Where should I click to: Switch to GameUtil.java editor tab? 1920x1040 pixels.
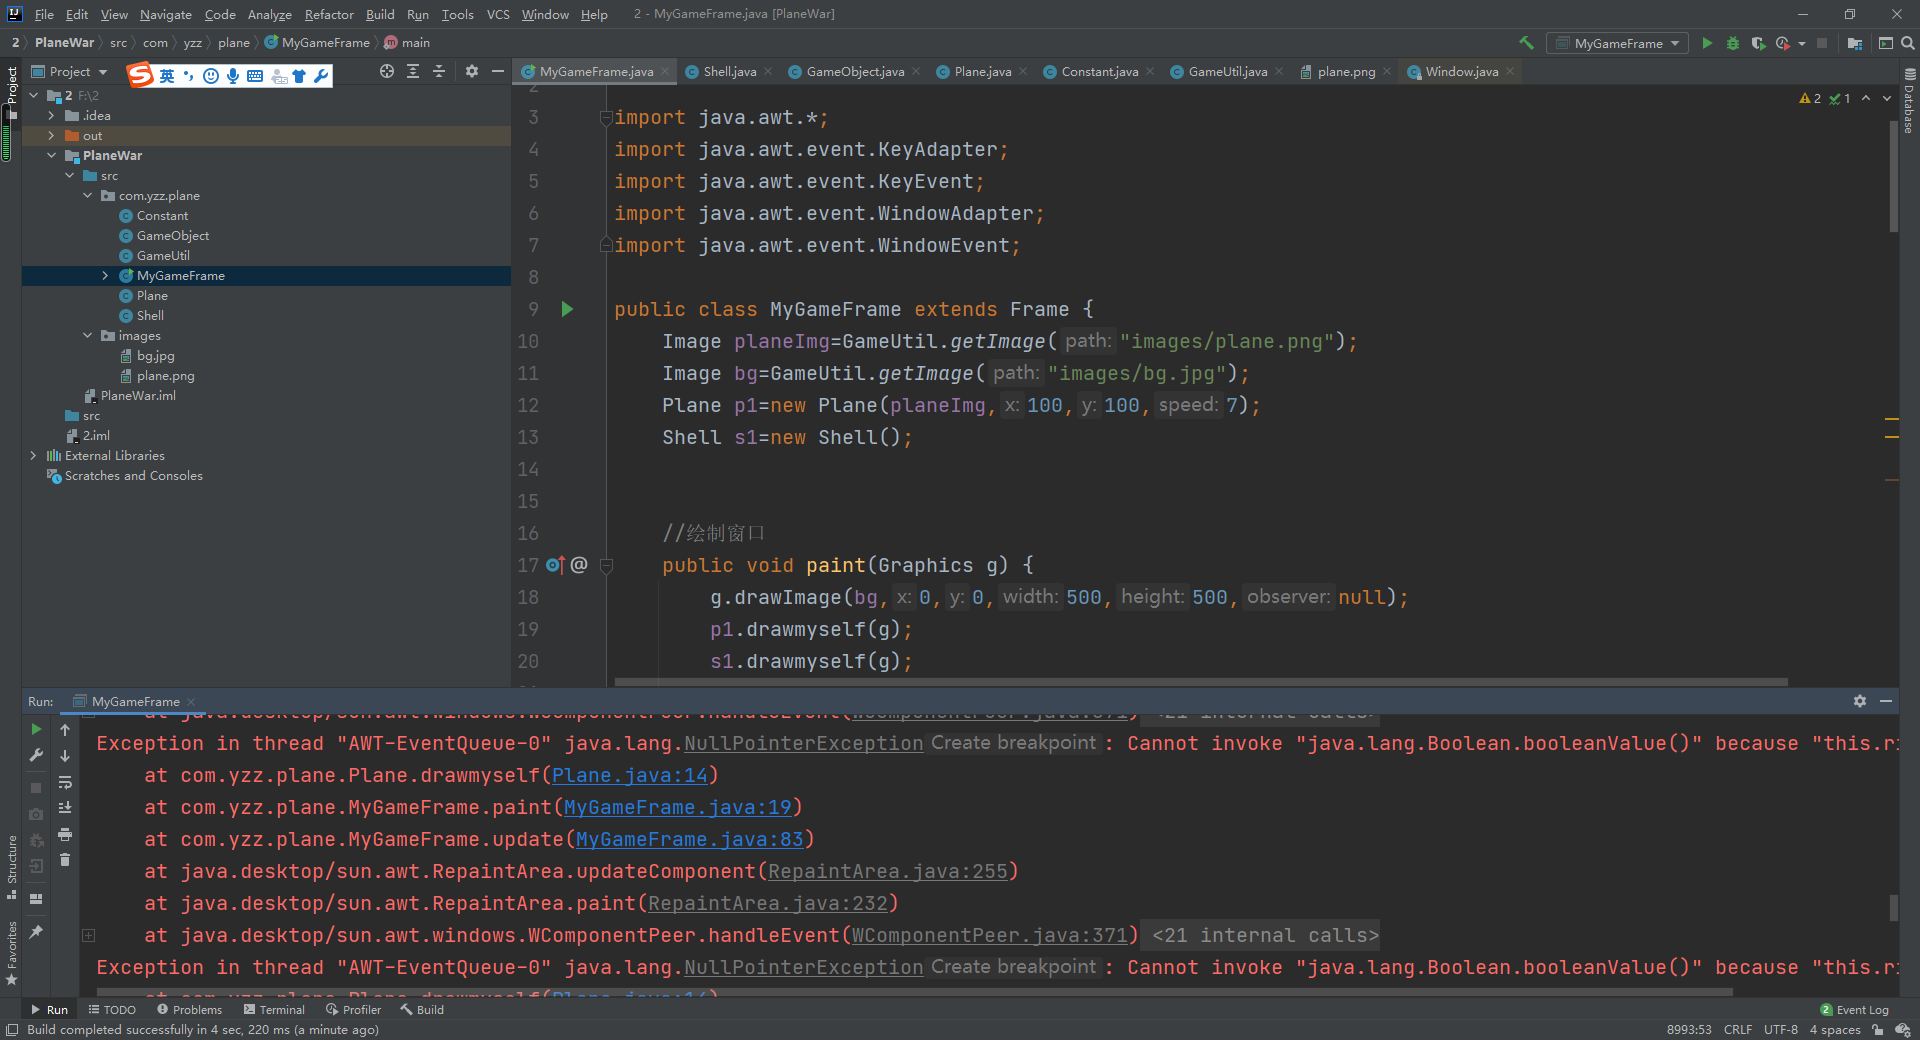tap(1228, 71)
